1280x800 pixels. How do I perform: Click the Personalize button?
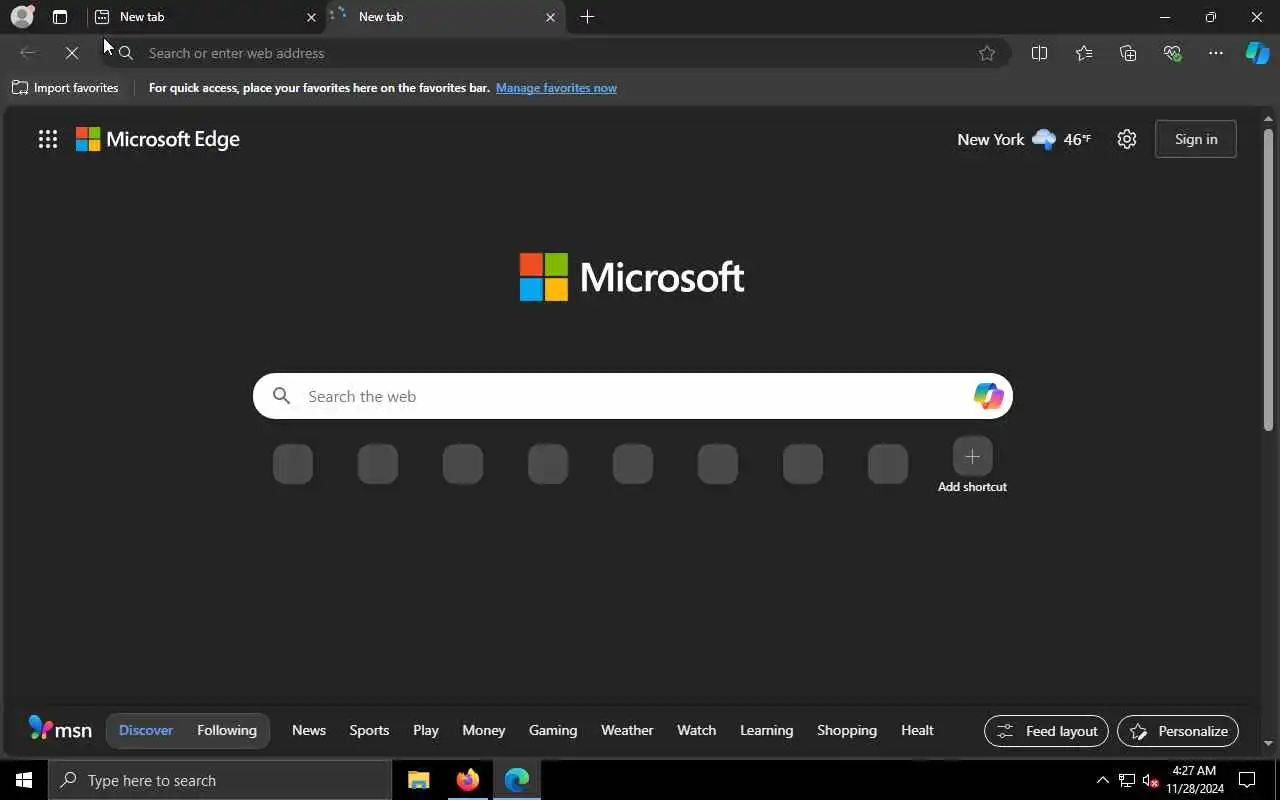pos(1178,731)
